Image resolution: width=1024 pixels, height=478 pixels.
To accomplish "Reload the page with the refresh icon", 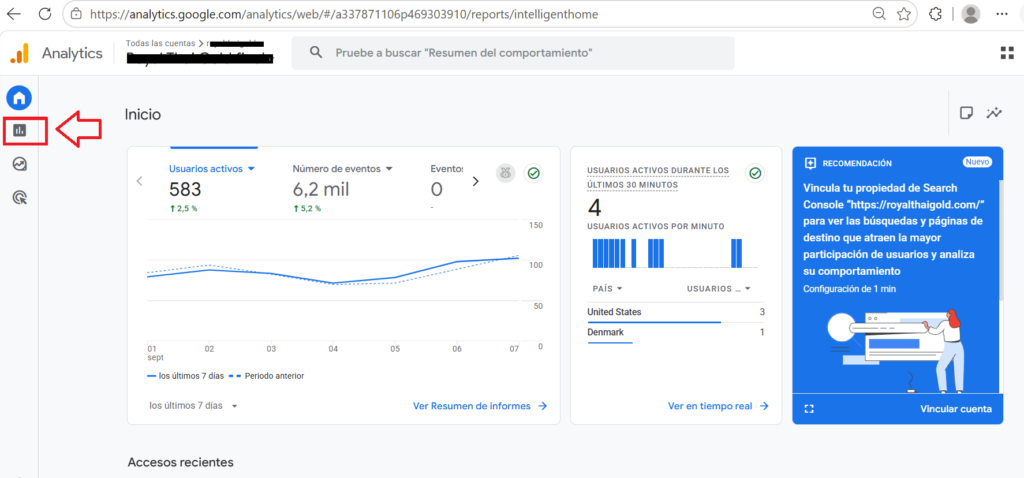I will 45,14.
